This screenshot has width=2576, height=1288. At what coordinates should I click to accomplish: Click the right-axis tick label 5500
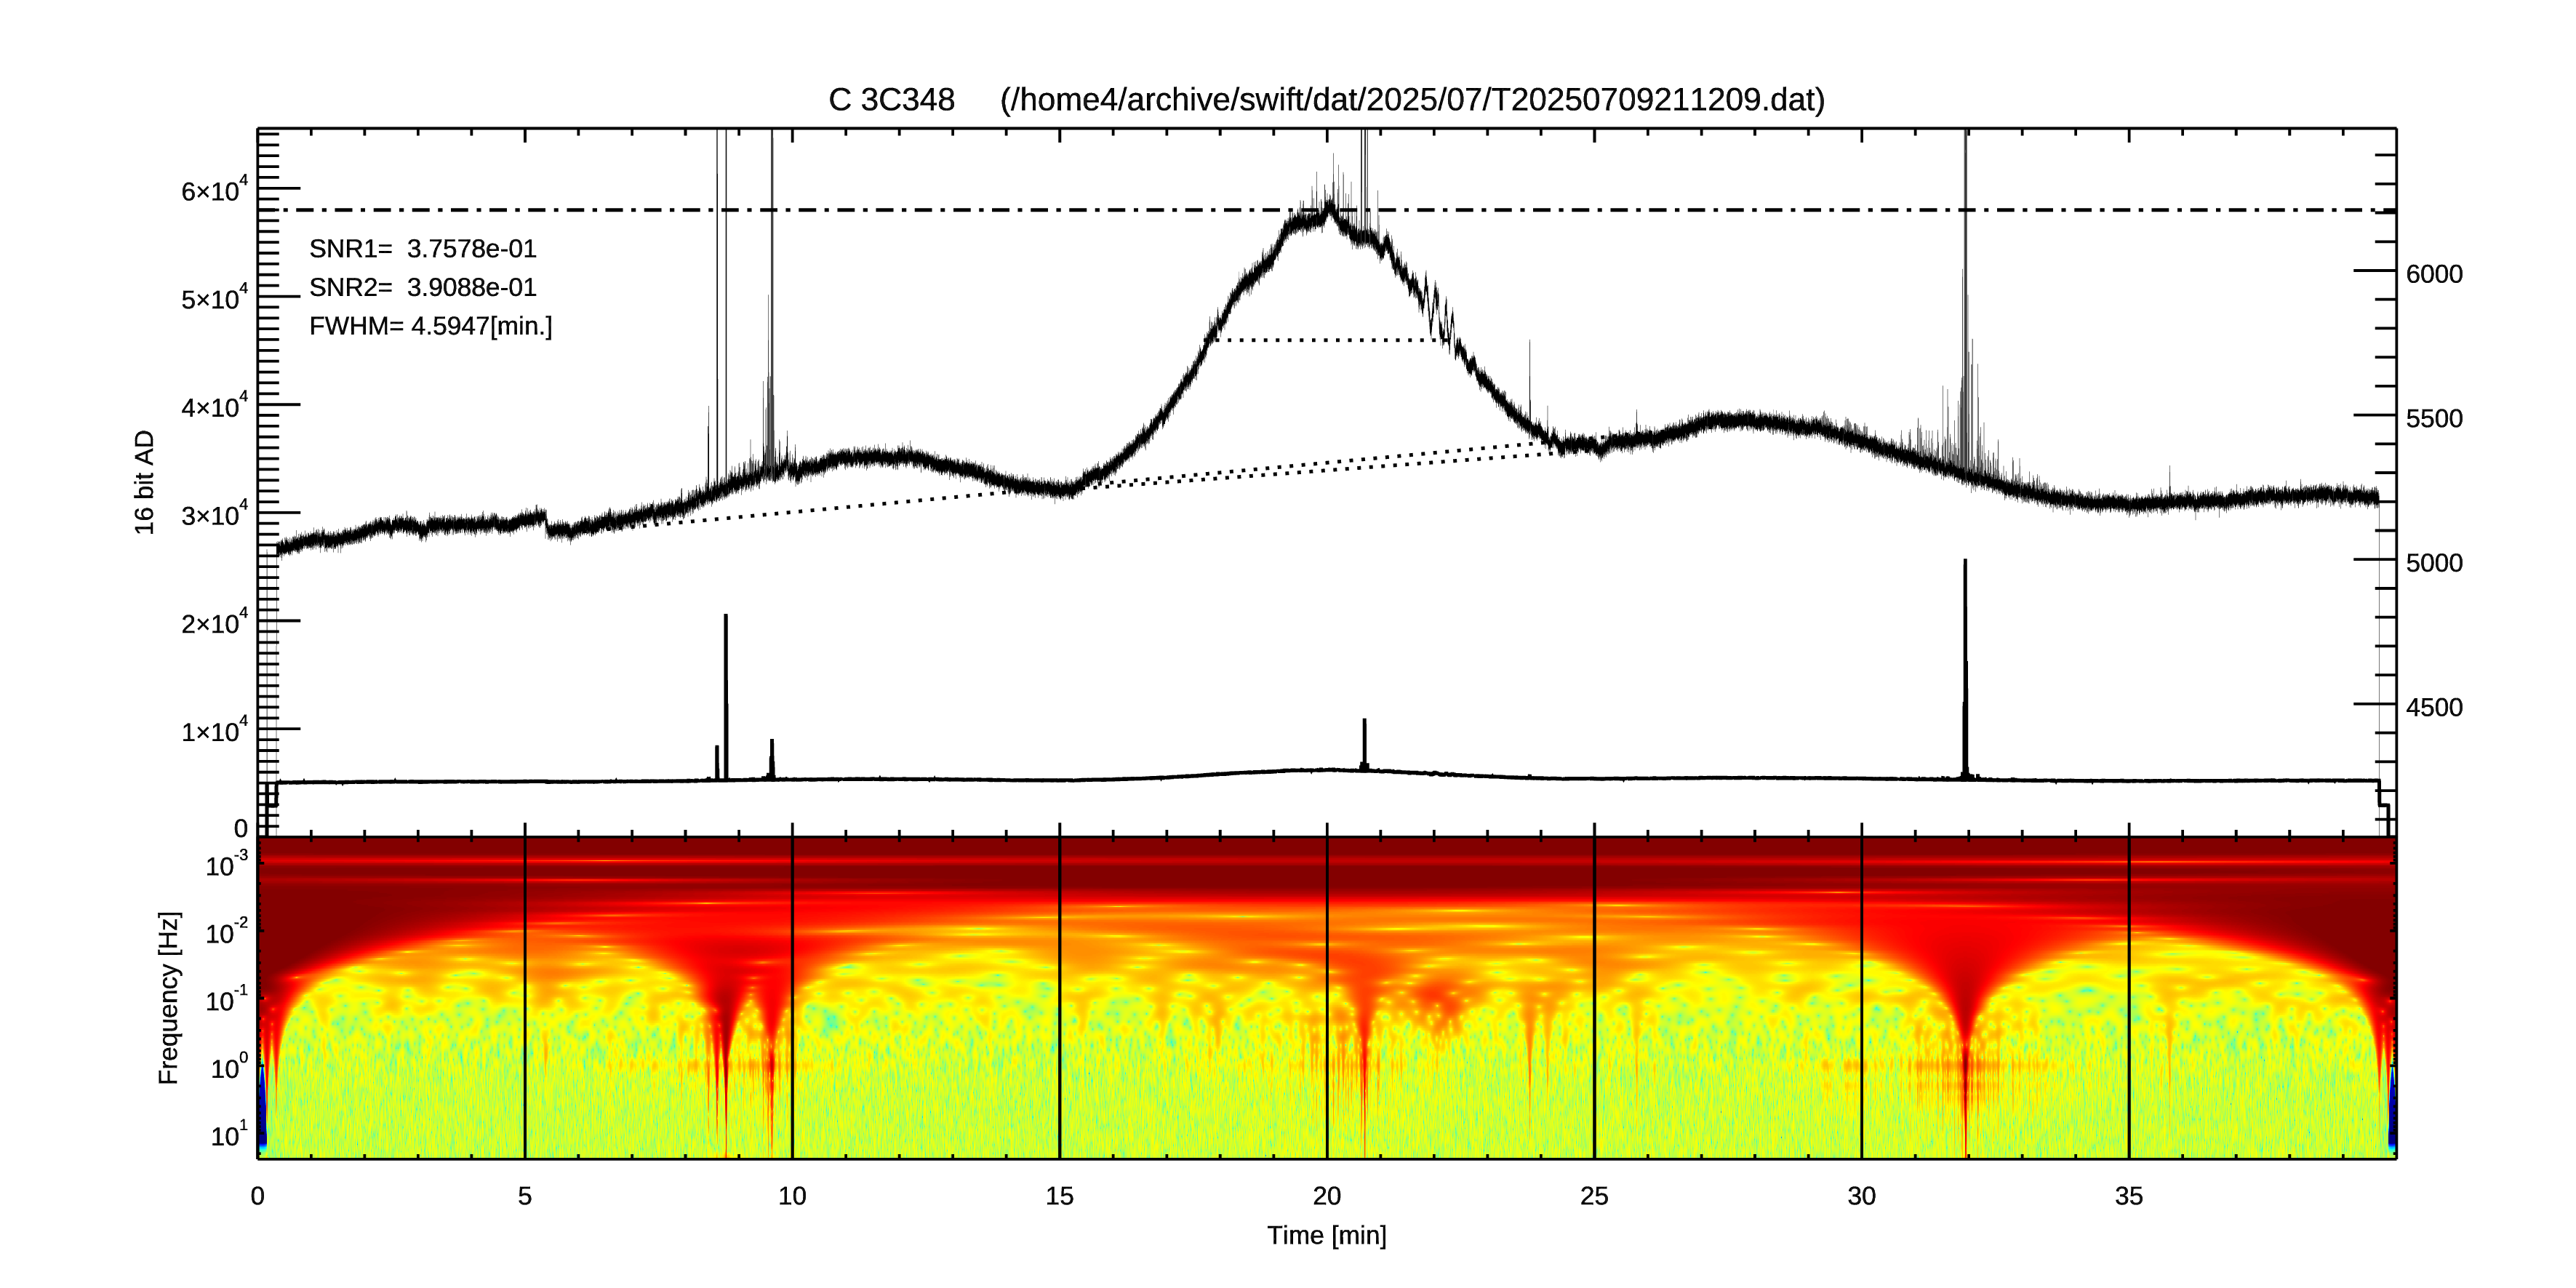point(2434,419)
